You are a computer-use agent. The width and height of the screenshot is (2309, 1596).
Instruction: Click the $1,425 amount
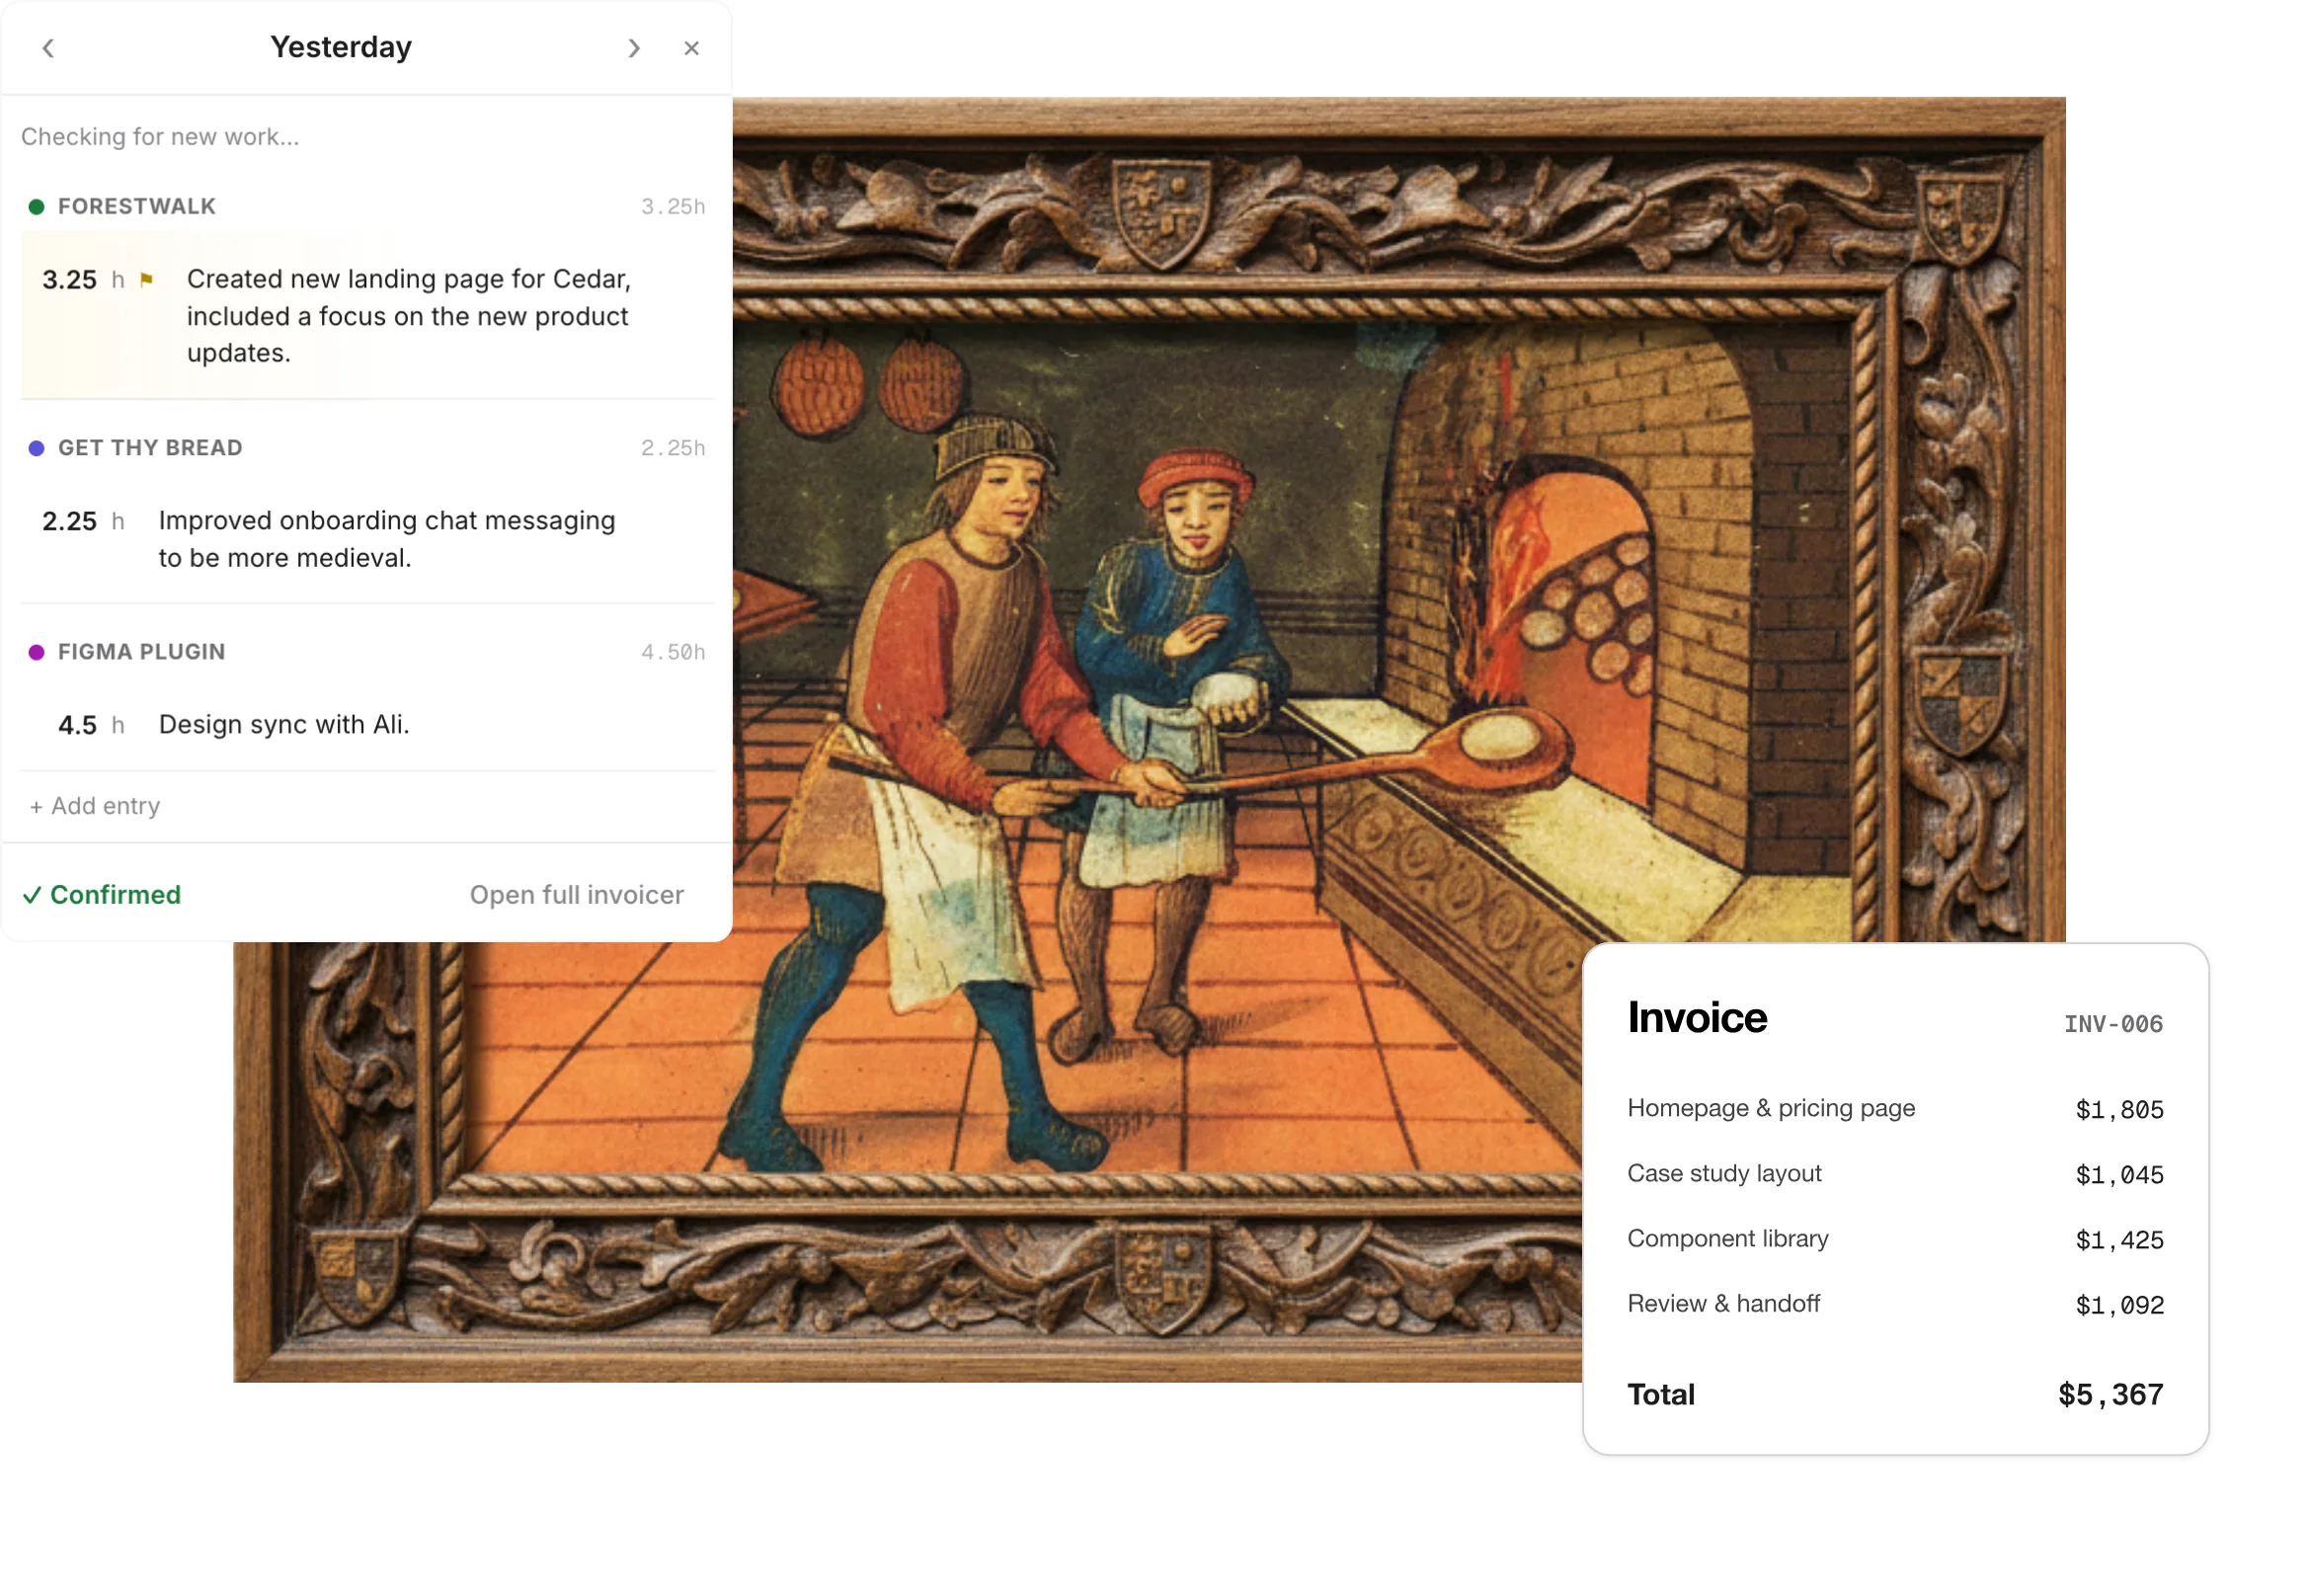(x=2119, y=1241)
